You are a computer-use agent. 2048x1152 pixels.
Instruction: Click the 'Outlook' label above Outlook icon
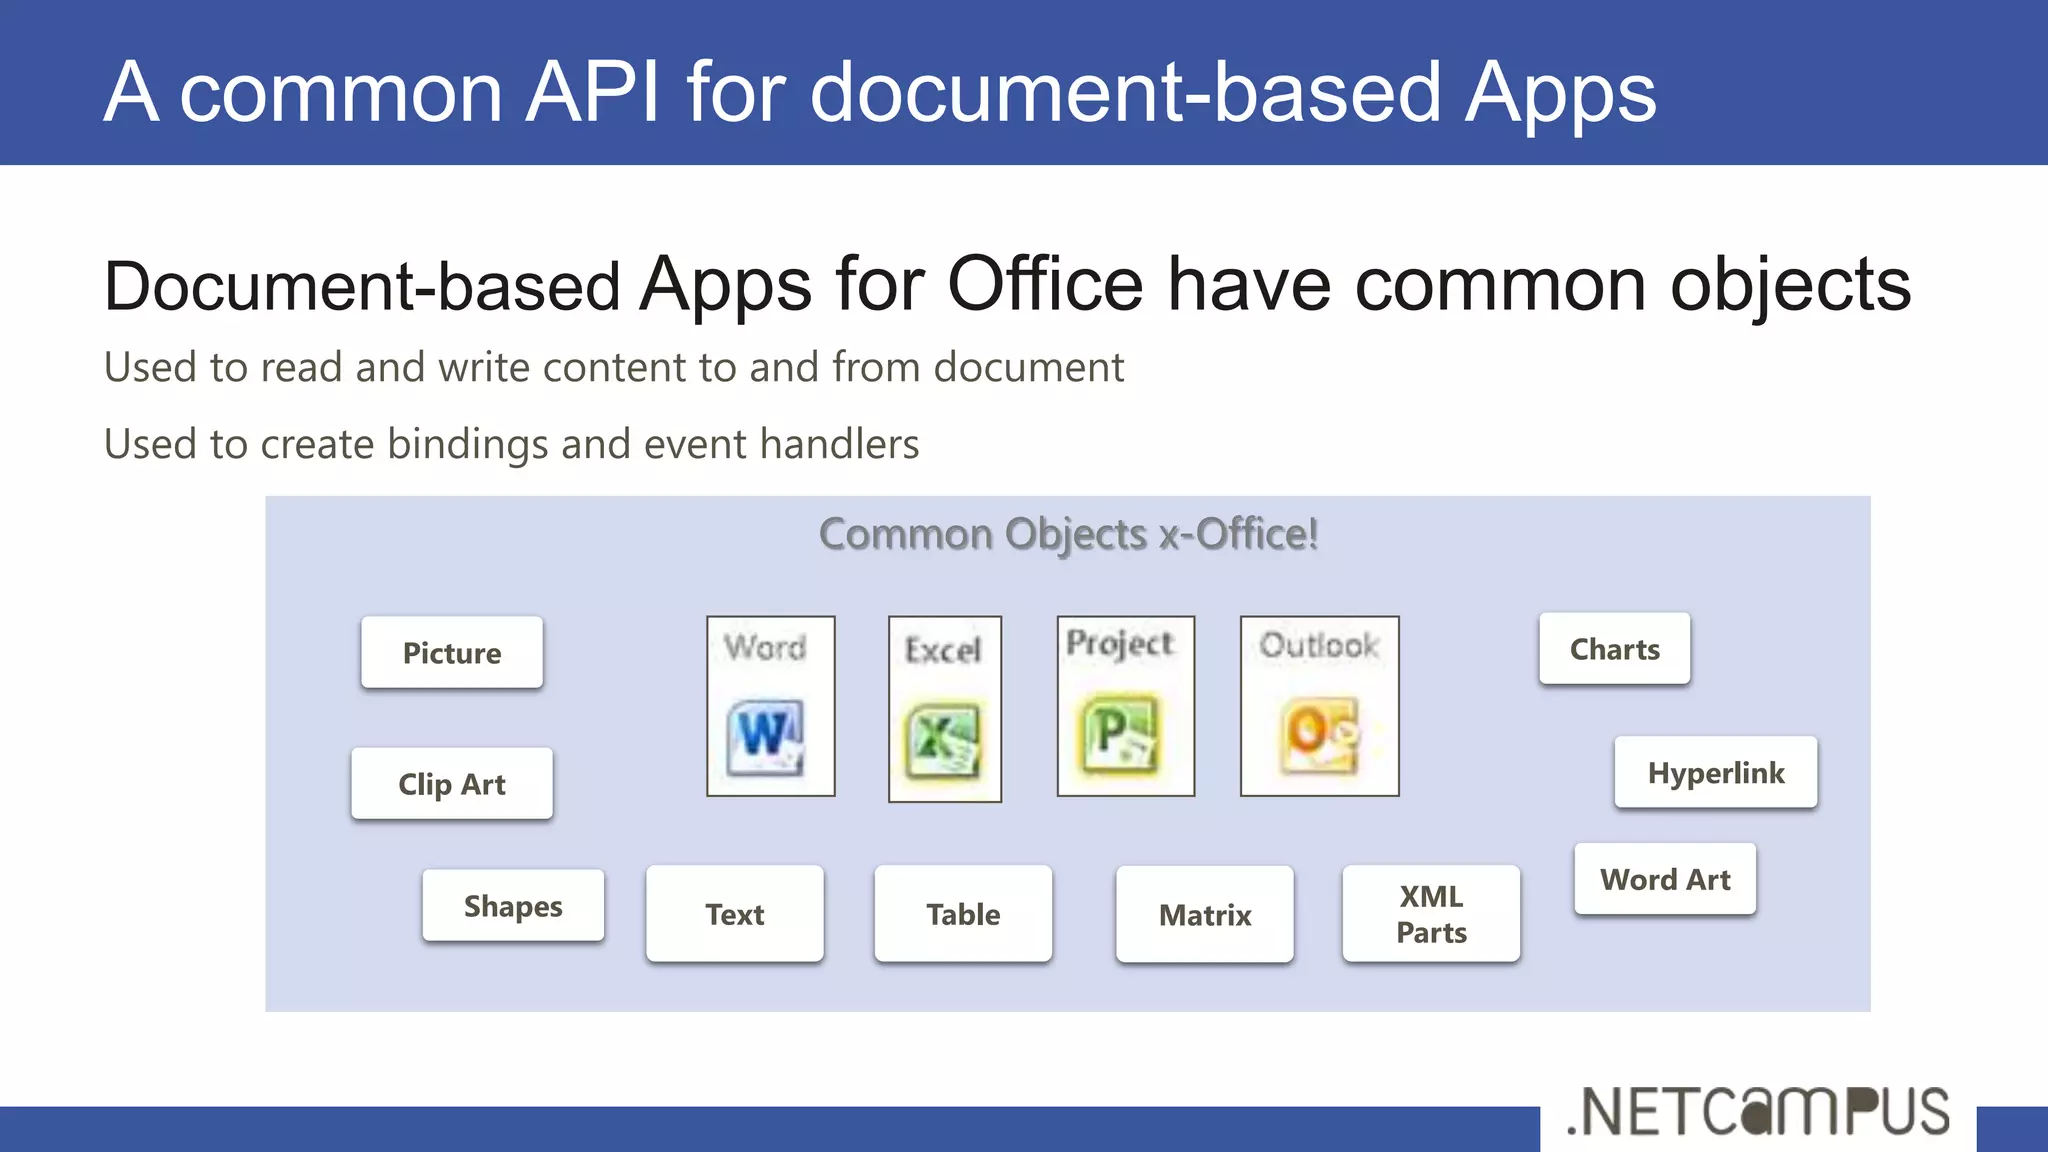coord(1319,645)
